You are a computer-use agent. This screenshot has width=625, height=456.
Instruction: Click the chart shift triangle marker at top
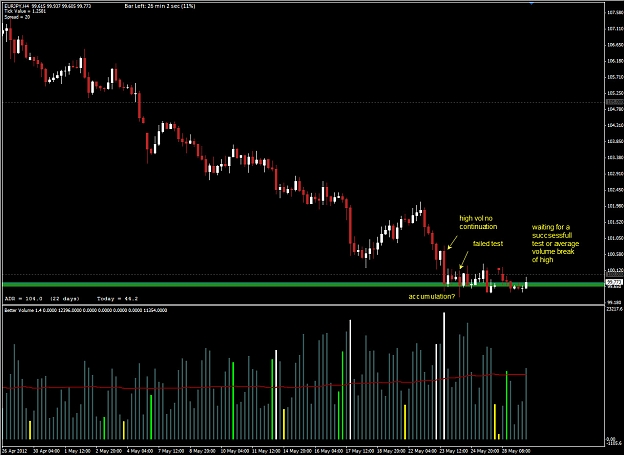tap(531, 3)
